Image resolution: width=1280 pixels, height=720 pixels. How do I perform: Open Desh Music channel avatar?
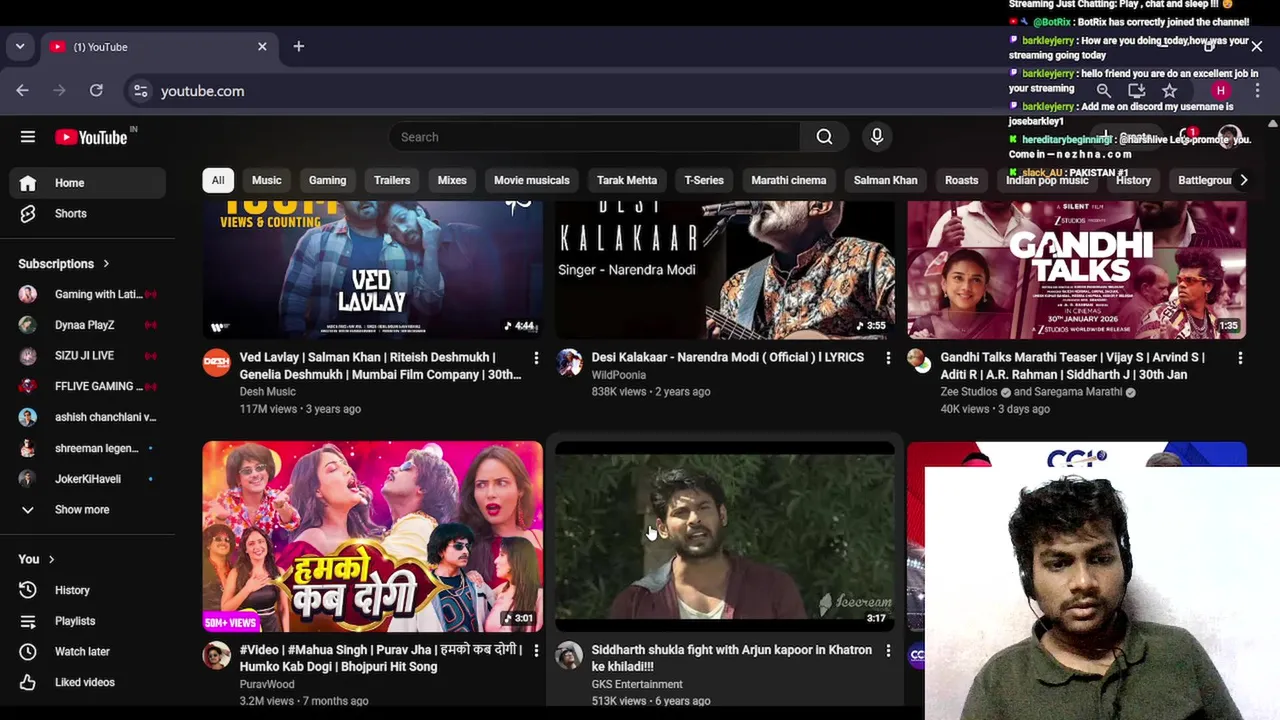pyautogui.click(x=217, y=362)
